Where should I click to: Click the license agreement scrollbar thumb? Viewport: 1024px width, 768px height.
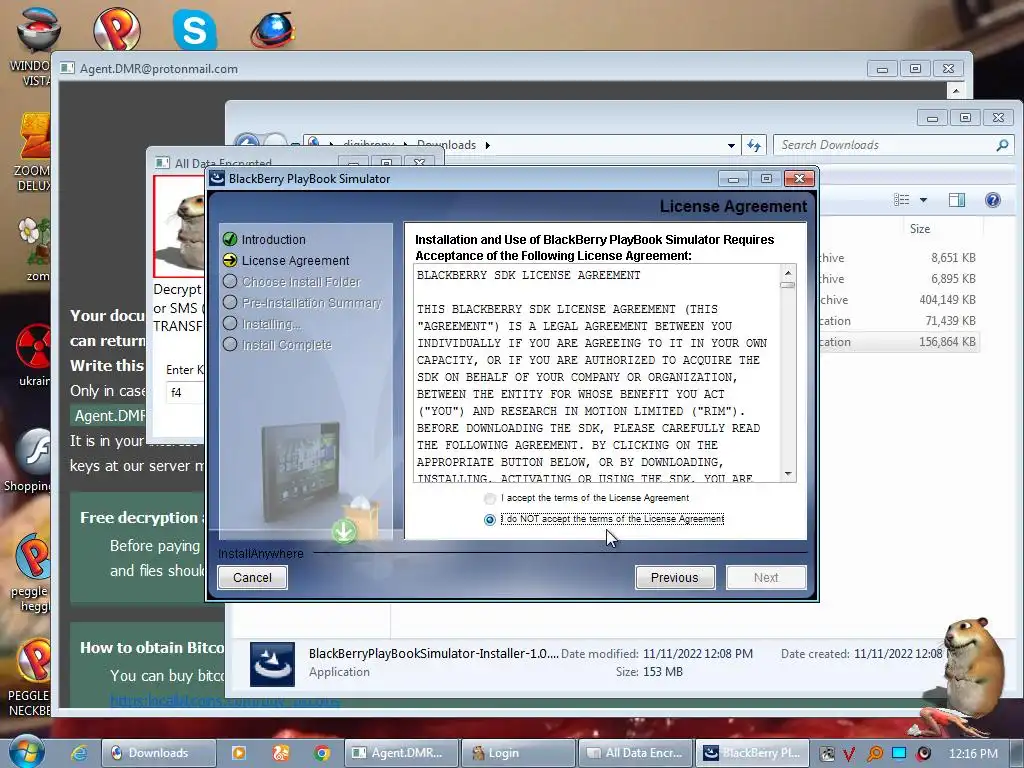point(788,285)
